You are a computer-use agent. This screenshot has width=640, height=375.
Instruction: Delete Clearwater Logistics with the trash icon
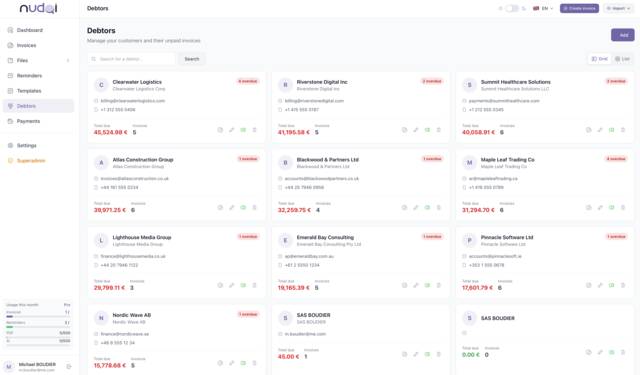click(x=254, y=130)
